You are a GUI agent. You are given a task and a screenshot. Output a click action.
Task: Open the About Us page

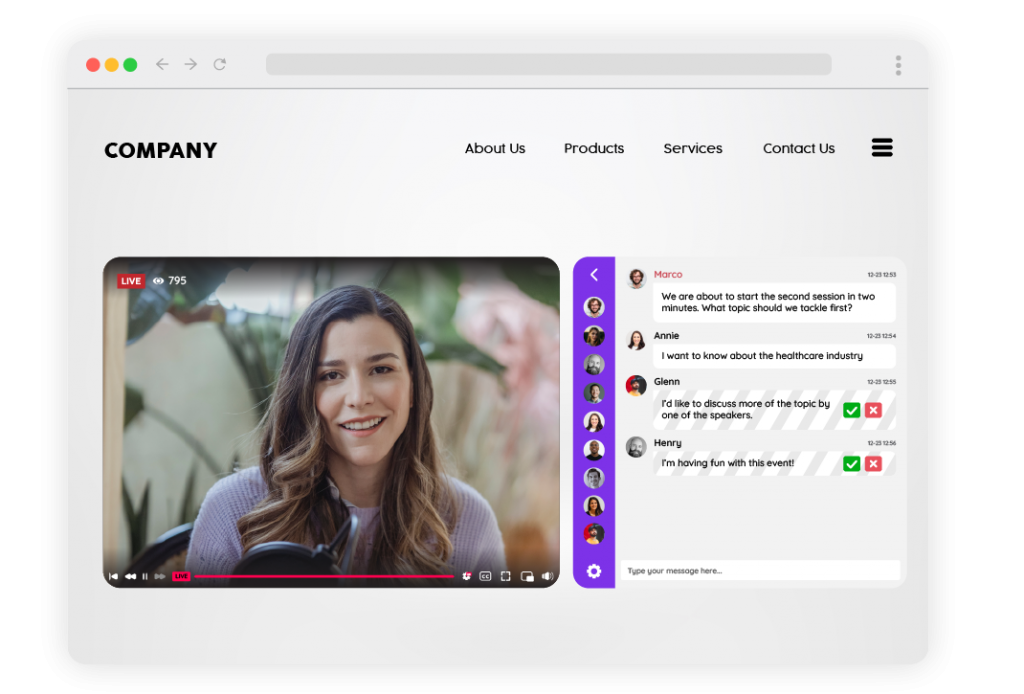point(494,148)
